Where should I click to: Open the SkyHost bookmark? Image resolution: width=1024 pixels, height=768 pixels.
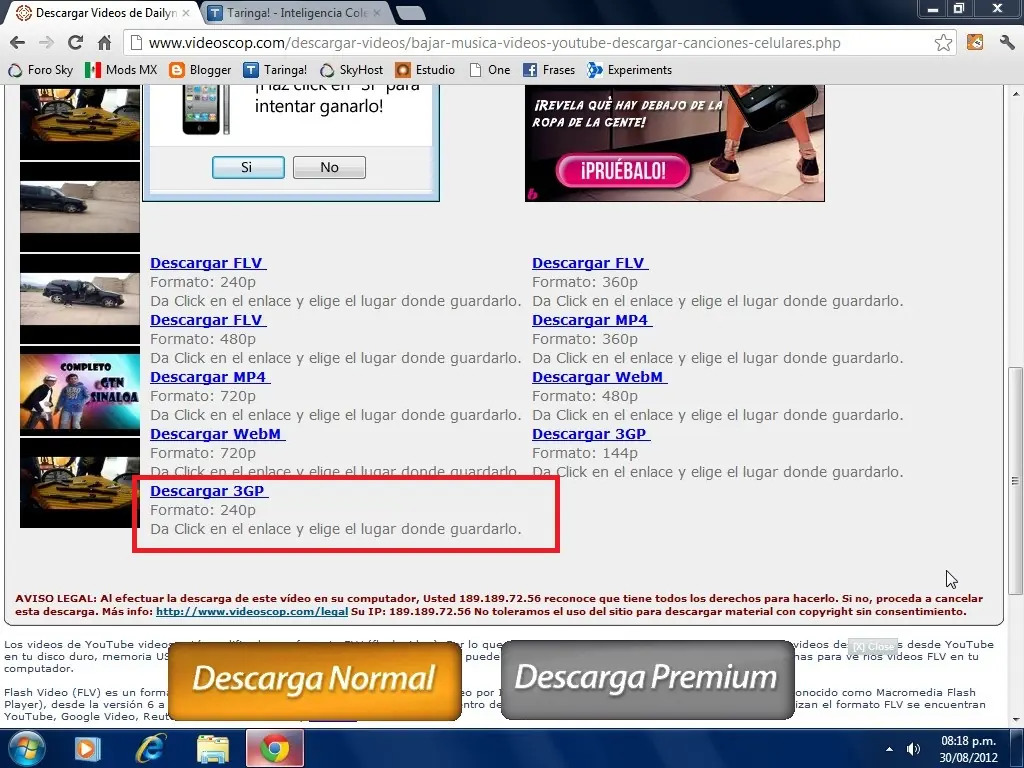[351, 70]
